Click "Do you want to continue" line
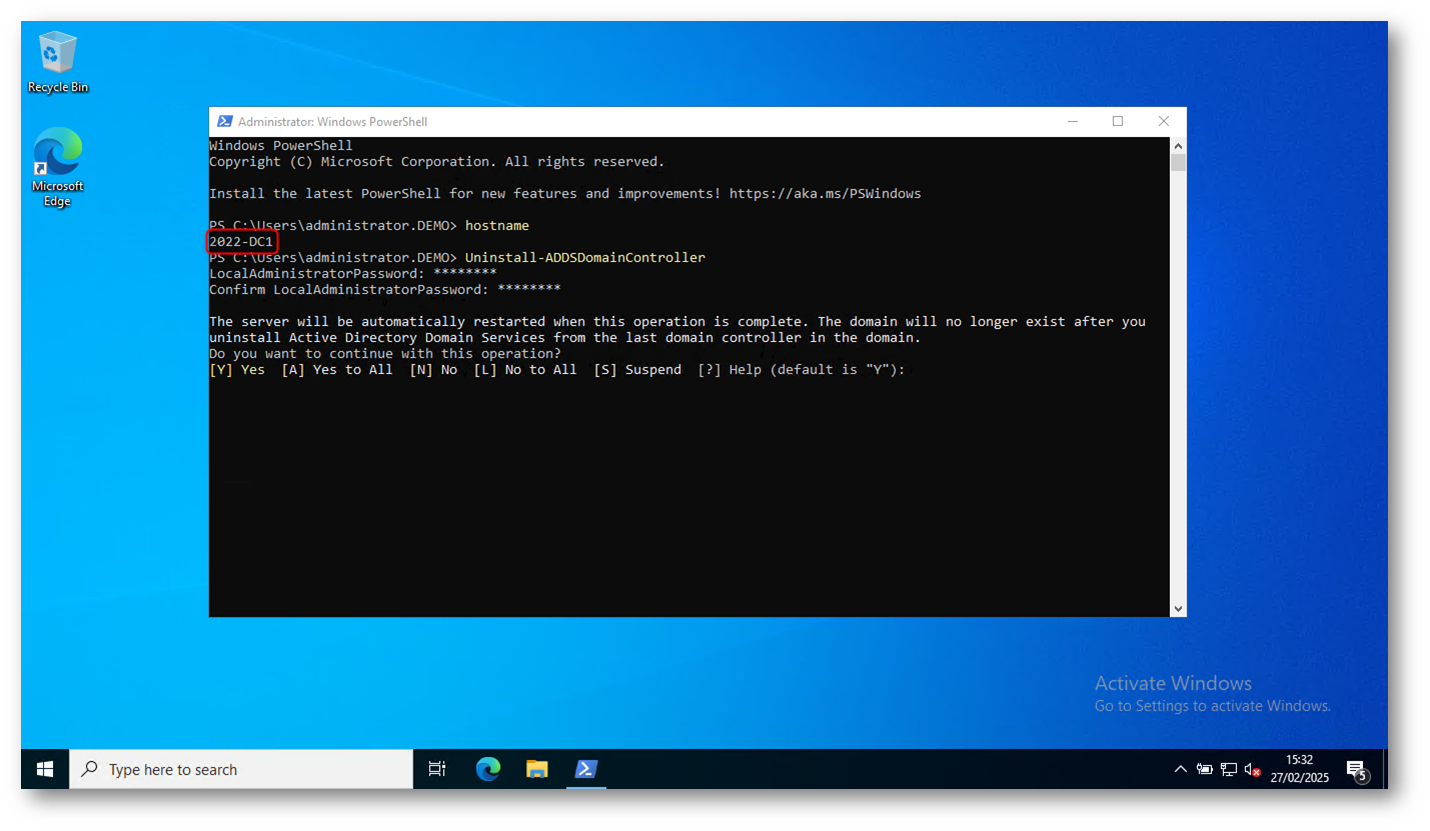The image size is (1430, 831). [x=385, y=354]
